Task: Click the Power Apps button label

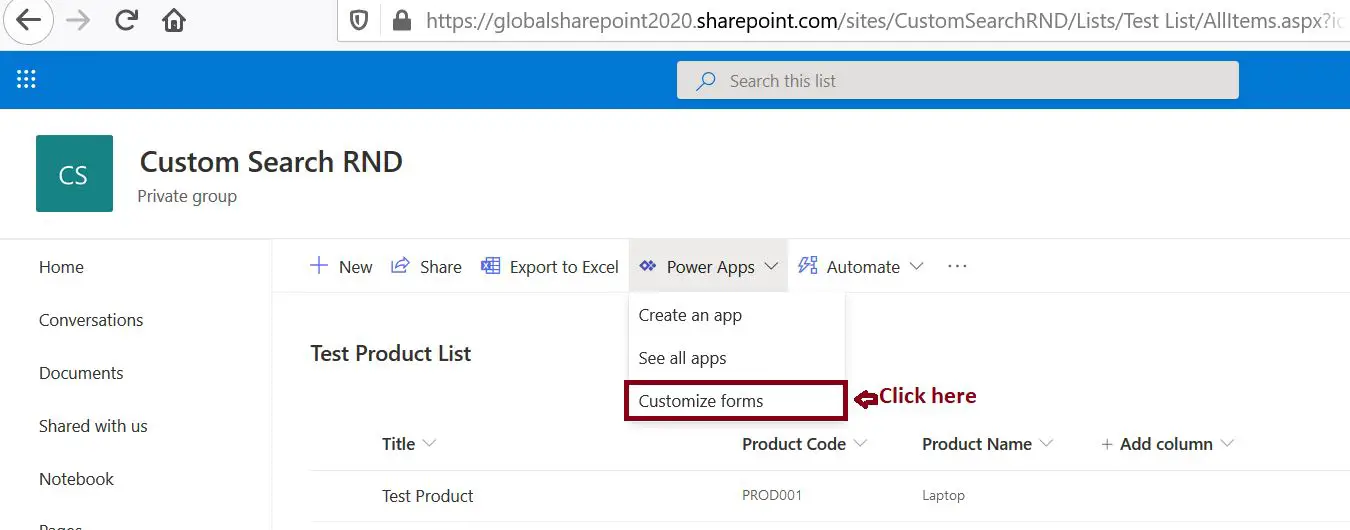Action: pos(711,267)
